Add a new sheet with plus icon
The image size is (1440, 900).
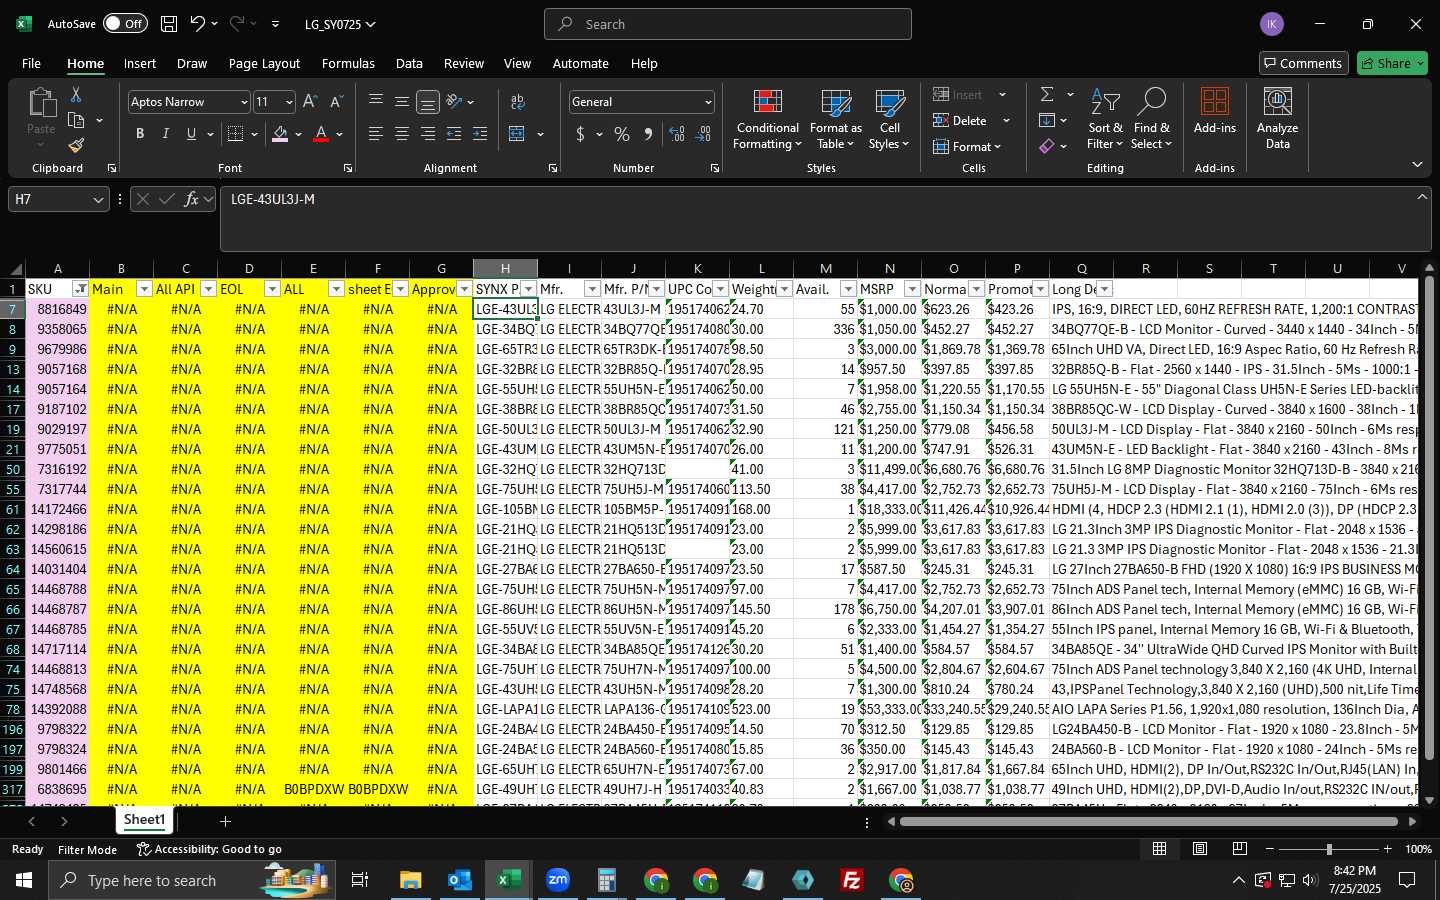[226, 821]
